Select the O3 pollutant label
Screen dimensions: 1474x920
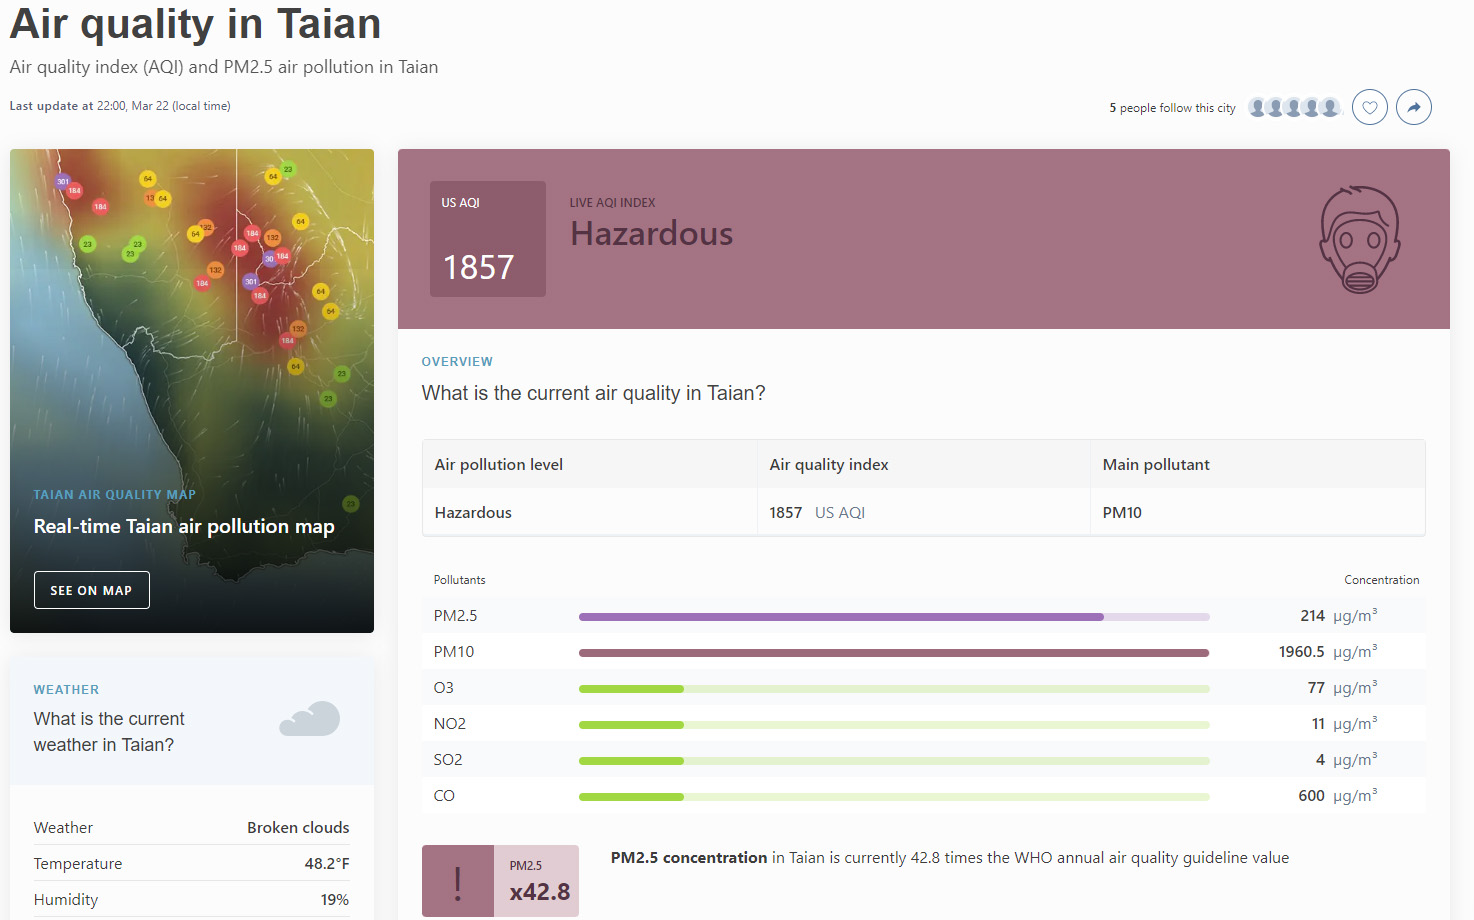coord(443,688)
